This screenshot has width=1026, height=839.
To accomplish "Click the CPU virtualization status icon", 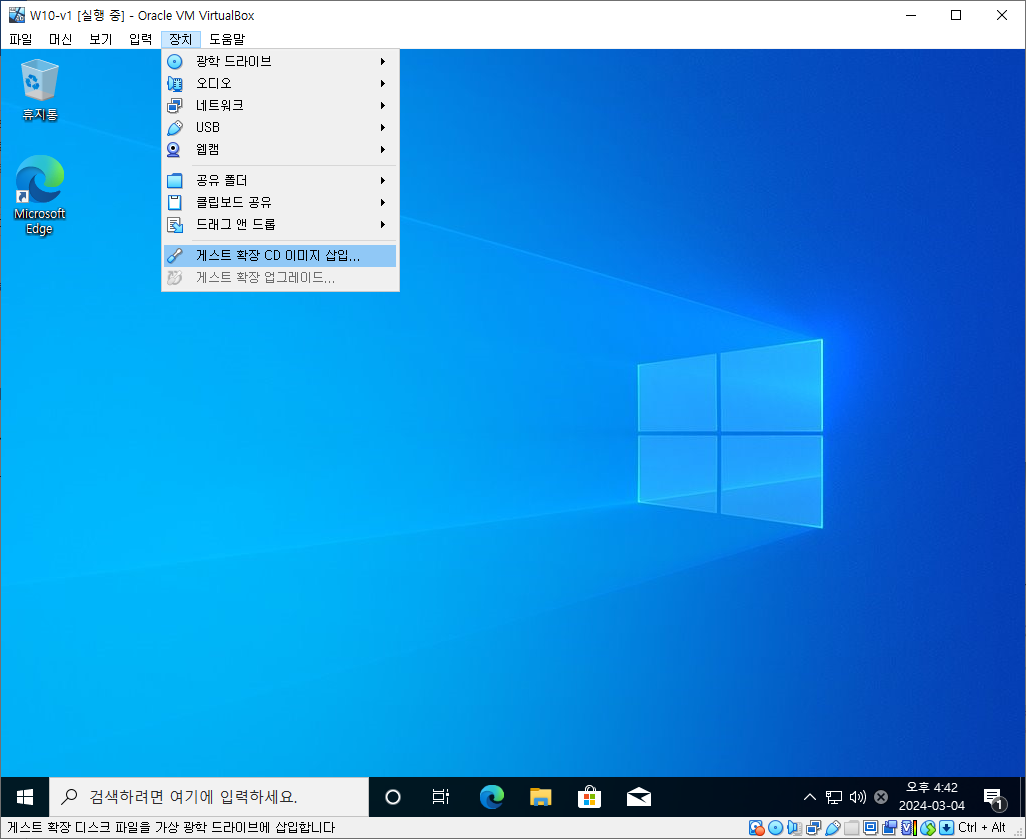I will pyautogui.click(x=908, y=828).
